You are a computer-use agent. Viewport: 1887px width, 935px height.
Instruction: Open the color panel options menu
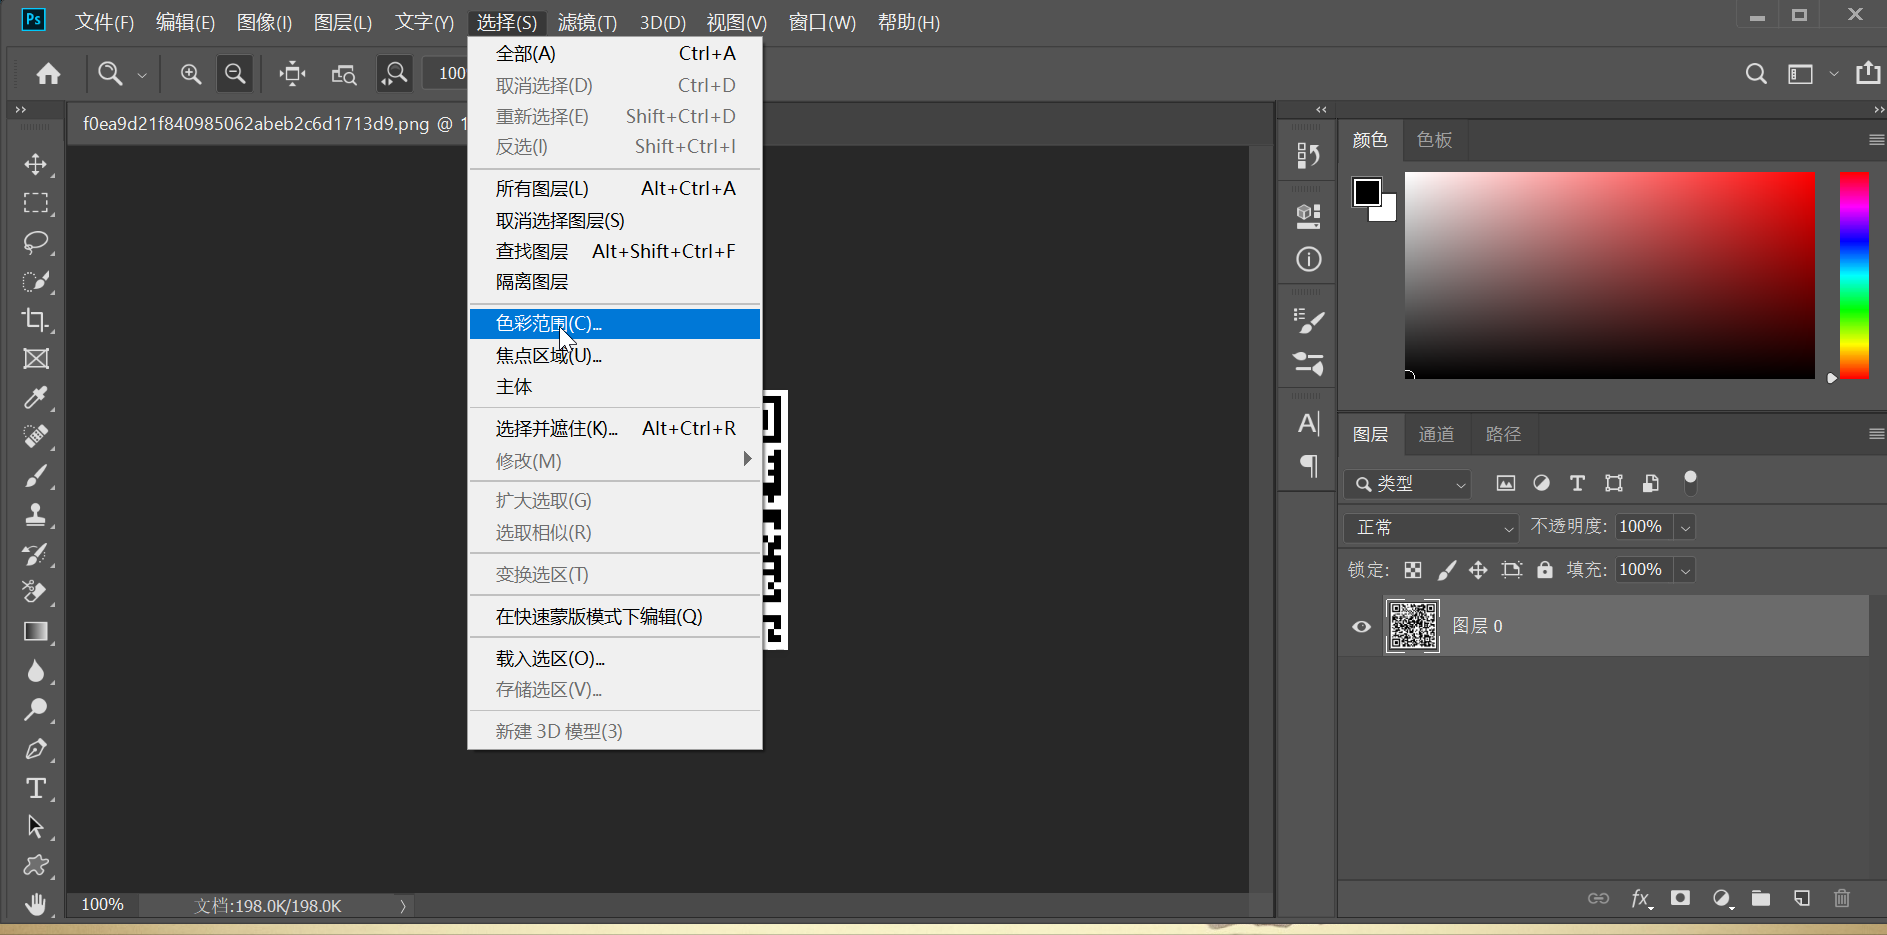coord(1876,140)
